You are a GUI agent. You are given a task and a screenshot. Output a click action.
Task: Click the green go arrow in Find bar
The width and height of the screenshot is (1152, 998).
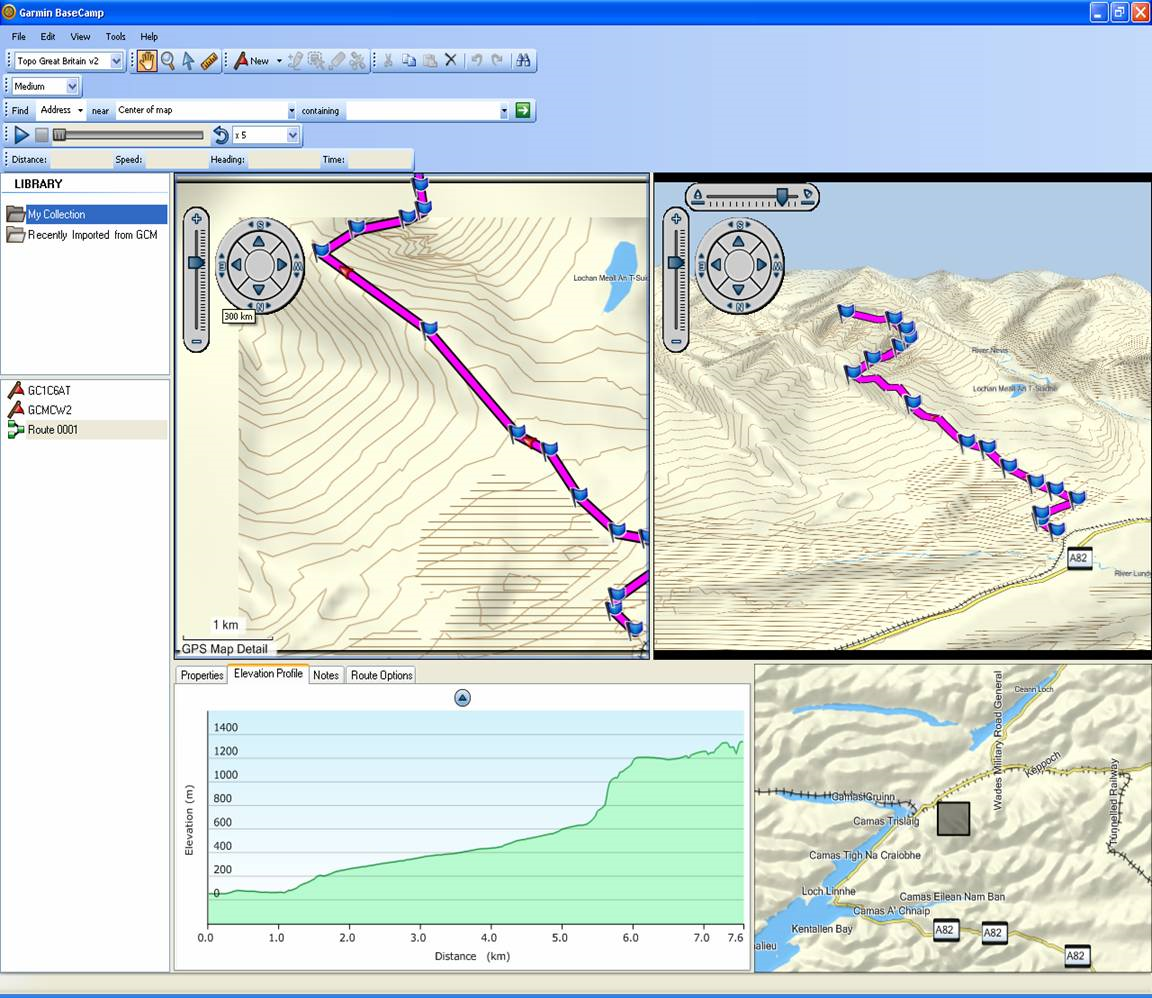click(523, 110)
